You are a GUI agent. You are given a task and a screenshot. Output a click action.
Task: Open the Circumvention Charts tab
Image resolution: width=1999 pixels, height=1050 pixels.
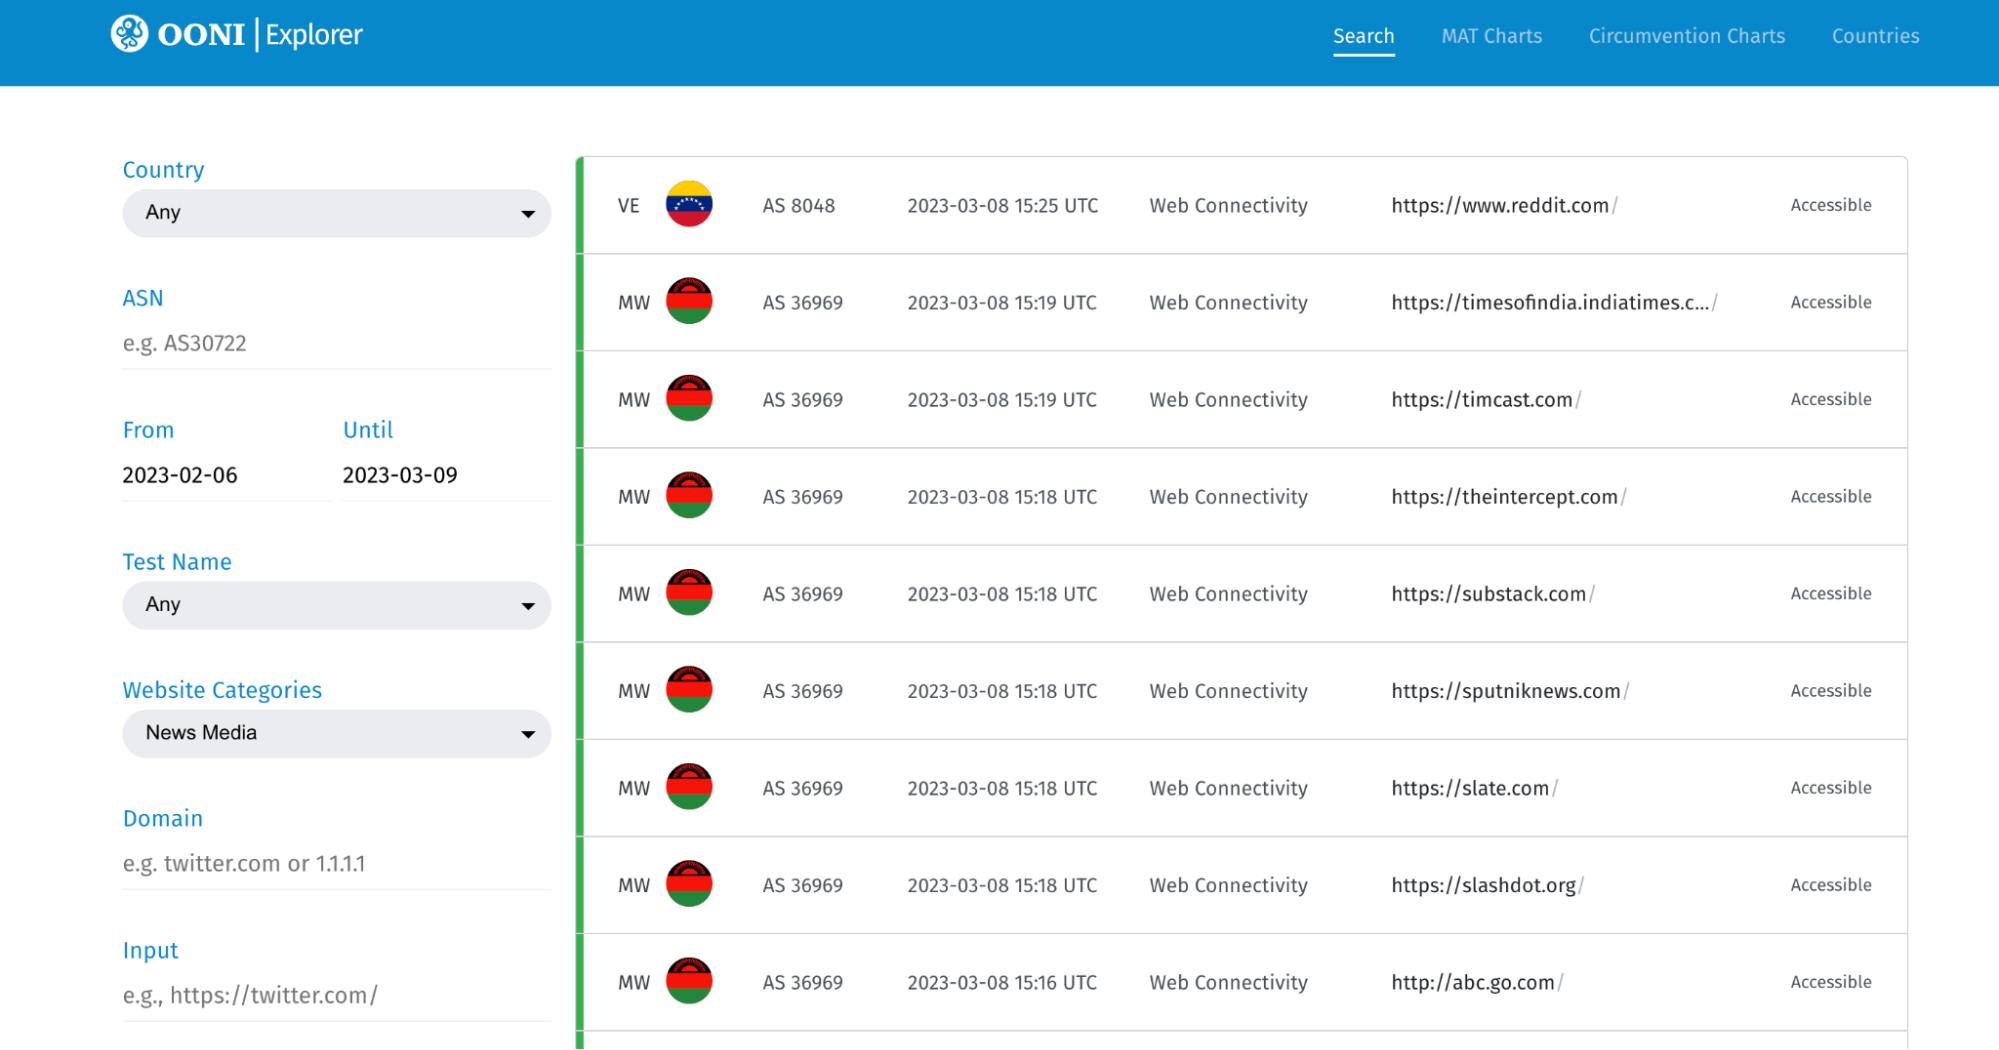tap(1686, 36)
